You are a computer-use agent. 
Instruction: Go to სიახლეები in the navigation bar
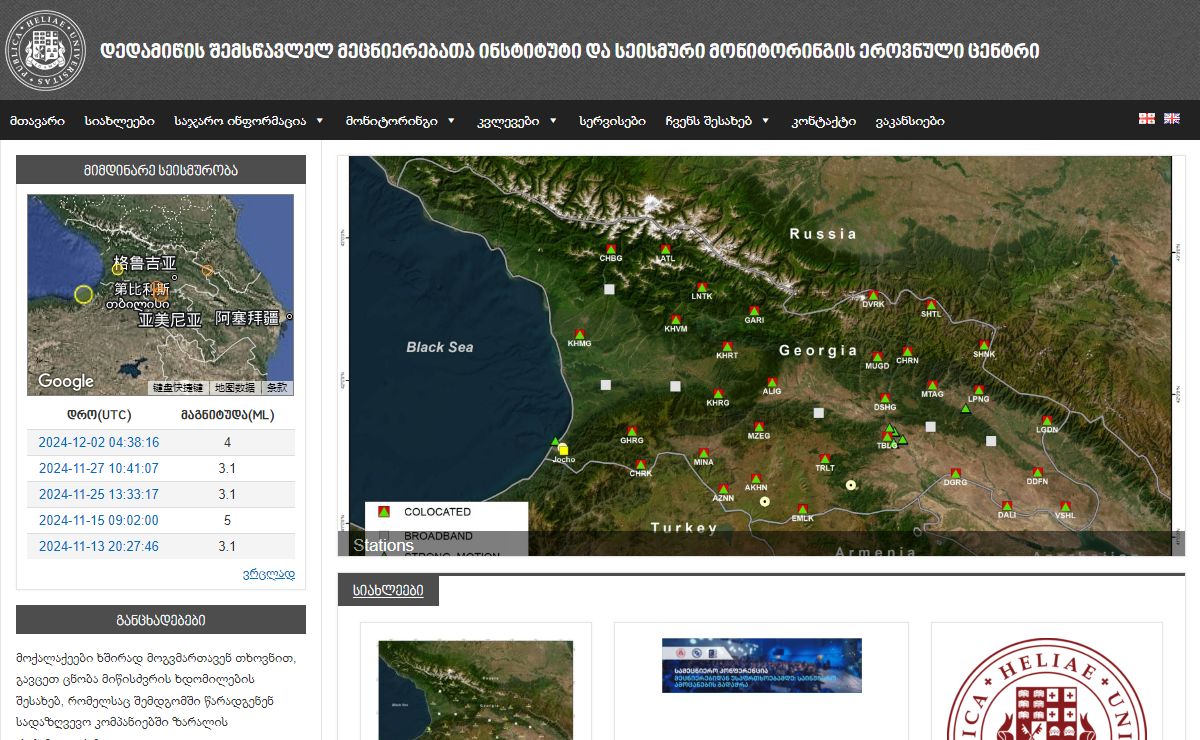pyautogui.click(x=120, y=121)
